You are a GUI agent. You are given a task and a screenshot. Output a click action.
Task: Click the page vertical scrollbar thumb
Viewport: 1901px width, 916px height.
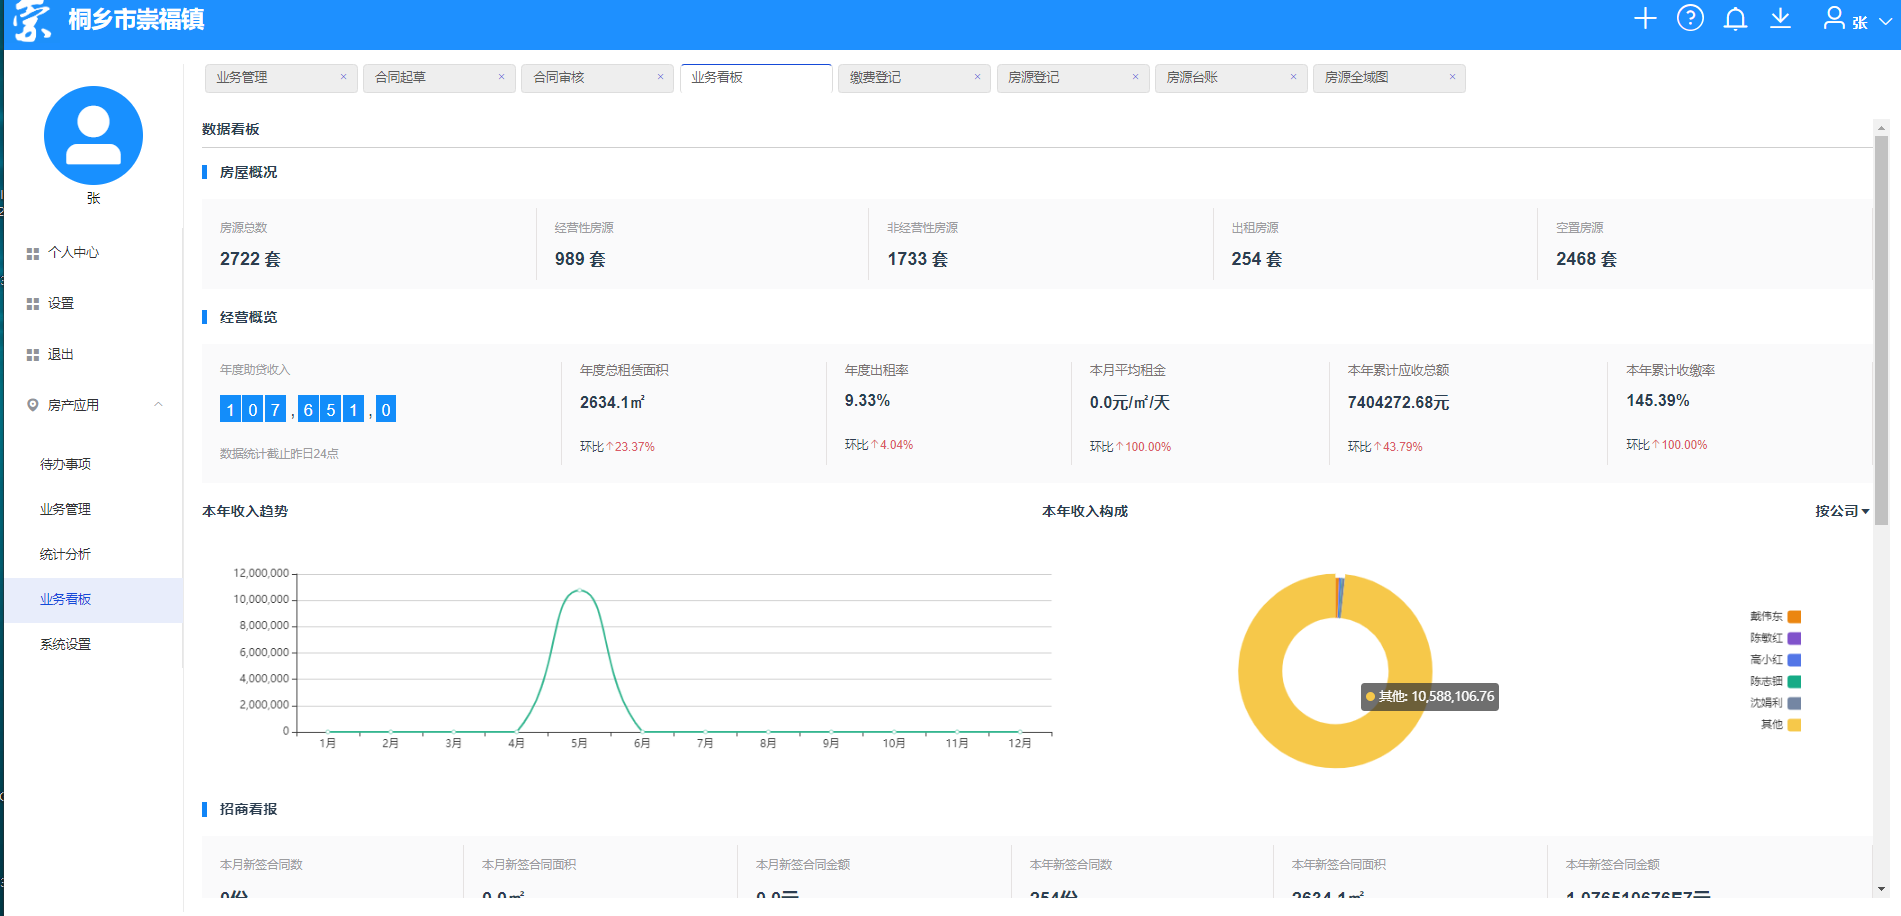click(1881, 330)
